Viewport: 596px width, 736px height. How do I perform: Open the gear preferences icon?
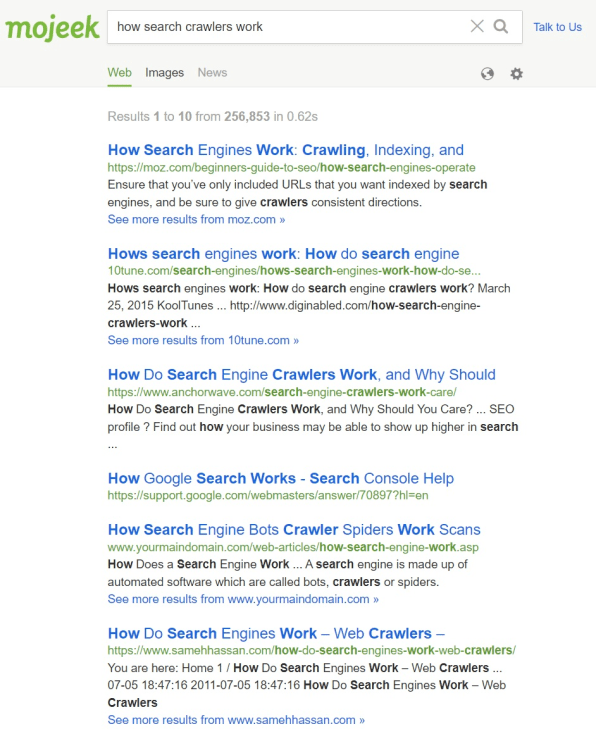click(x=516, y=74)
